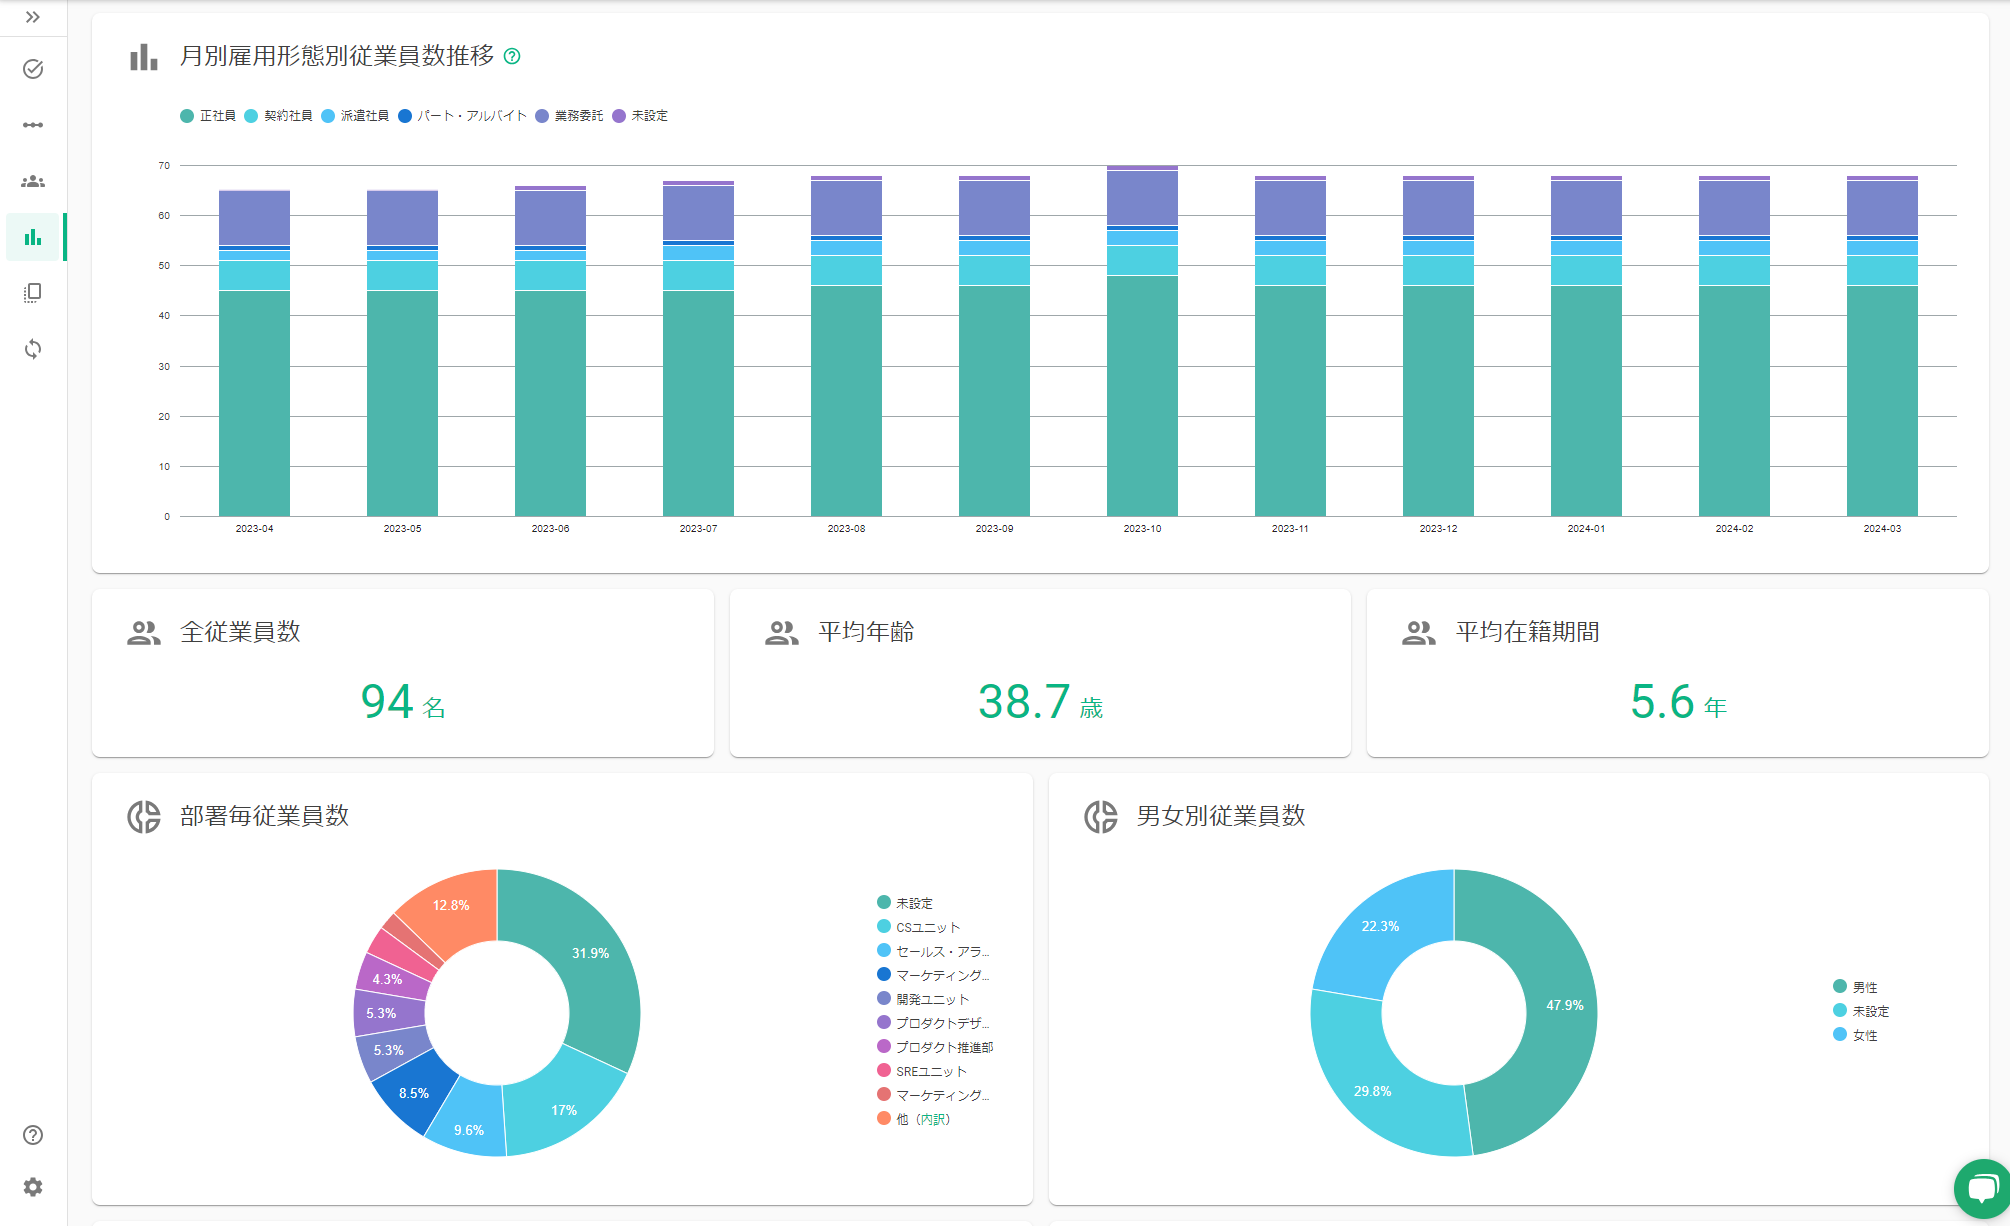The image size is (2010, 1226).
Task: Click the 31.9% slice of the department donut
Action: 590,953
